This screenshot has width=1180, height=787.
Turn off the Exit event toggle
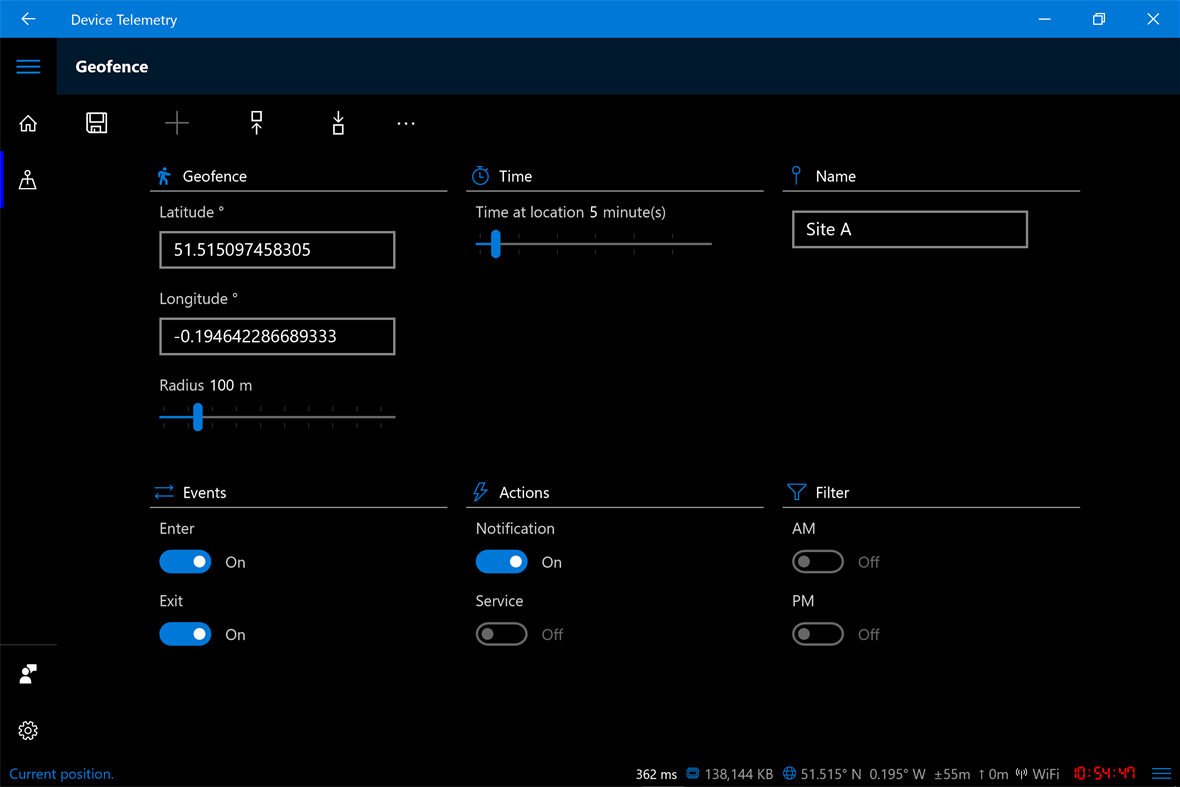(185, 633)
